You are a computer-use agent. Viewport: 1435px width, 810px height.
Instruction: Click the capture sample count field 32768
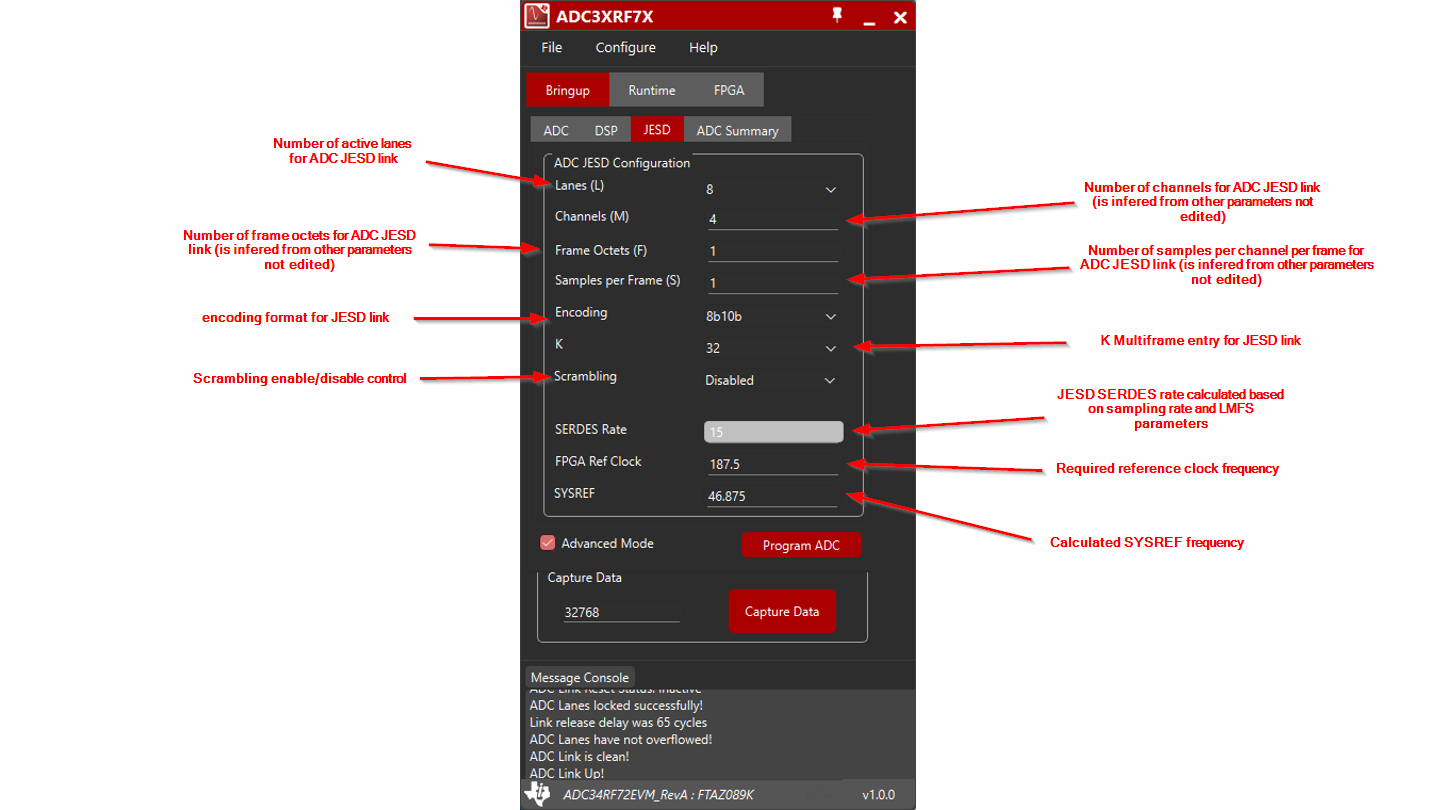click(620, 612)
